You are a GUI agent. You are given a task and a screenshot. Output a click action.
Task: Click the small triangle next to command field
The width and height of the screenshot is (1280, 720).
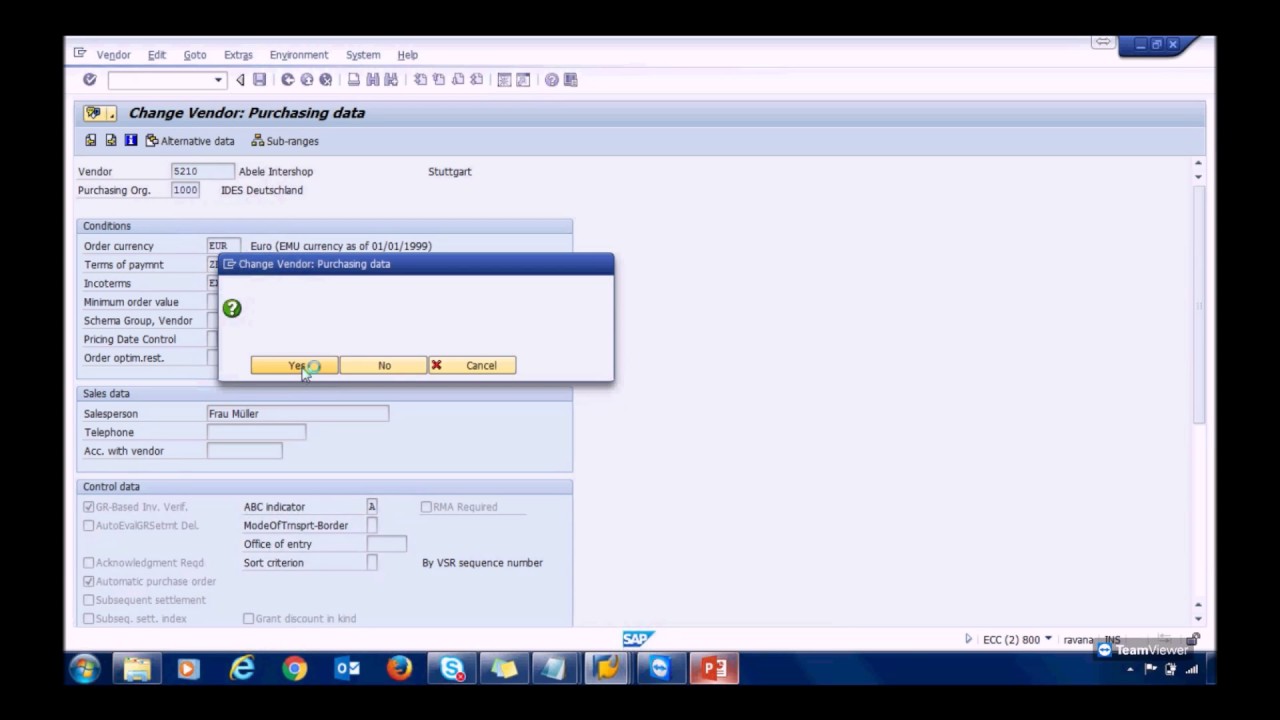[x=240, y=80]
